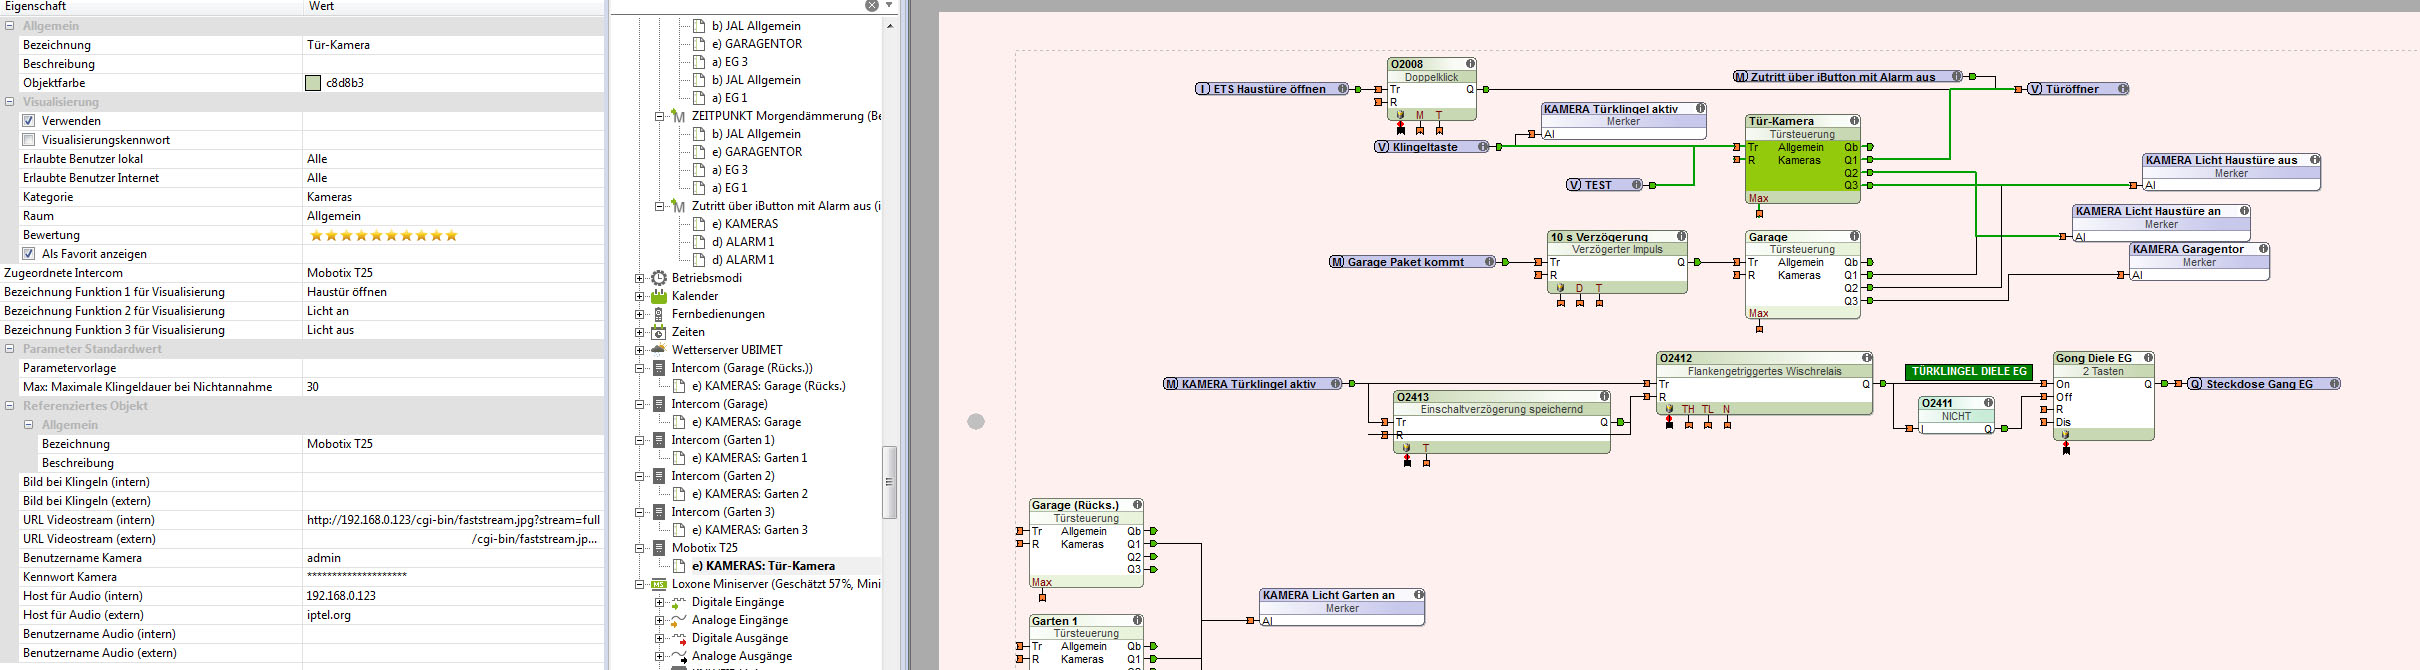Click the Kalender icon in the tree

(x=659, y=296)
